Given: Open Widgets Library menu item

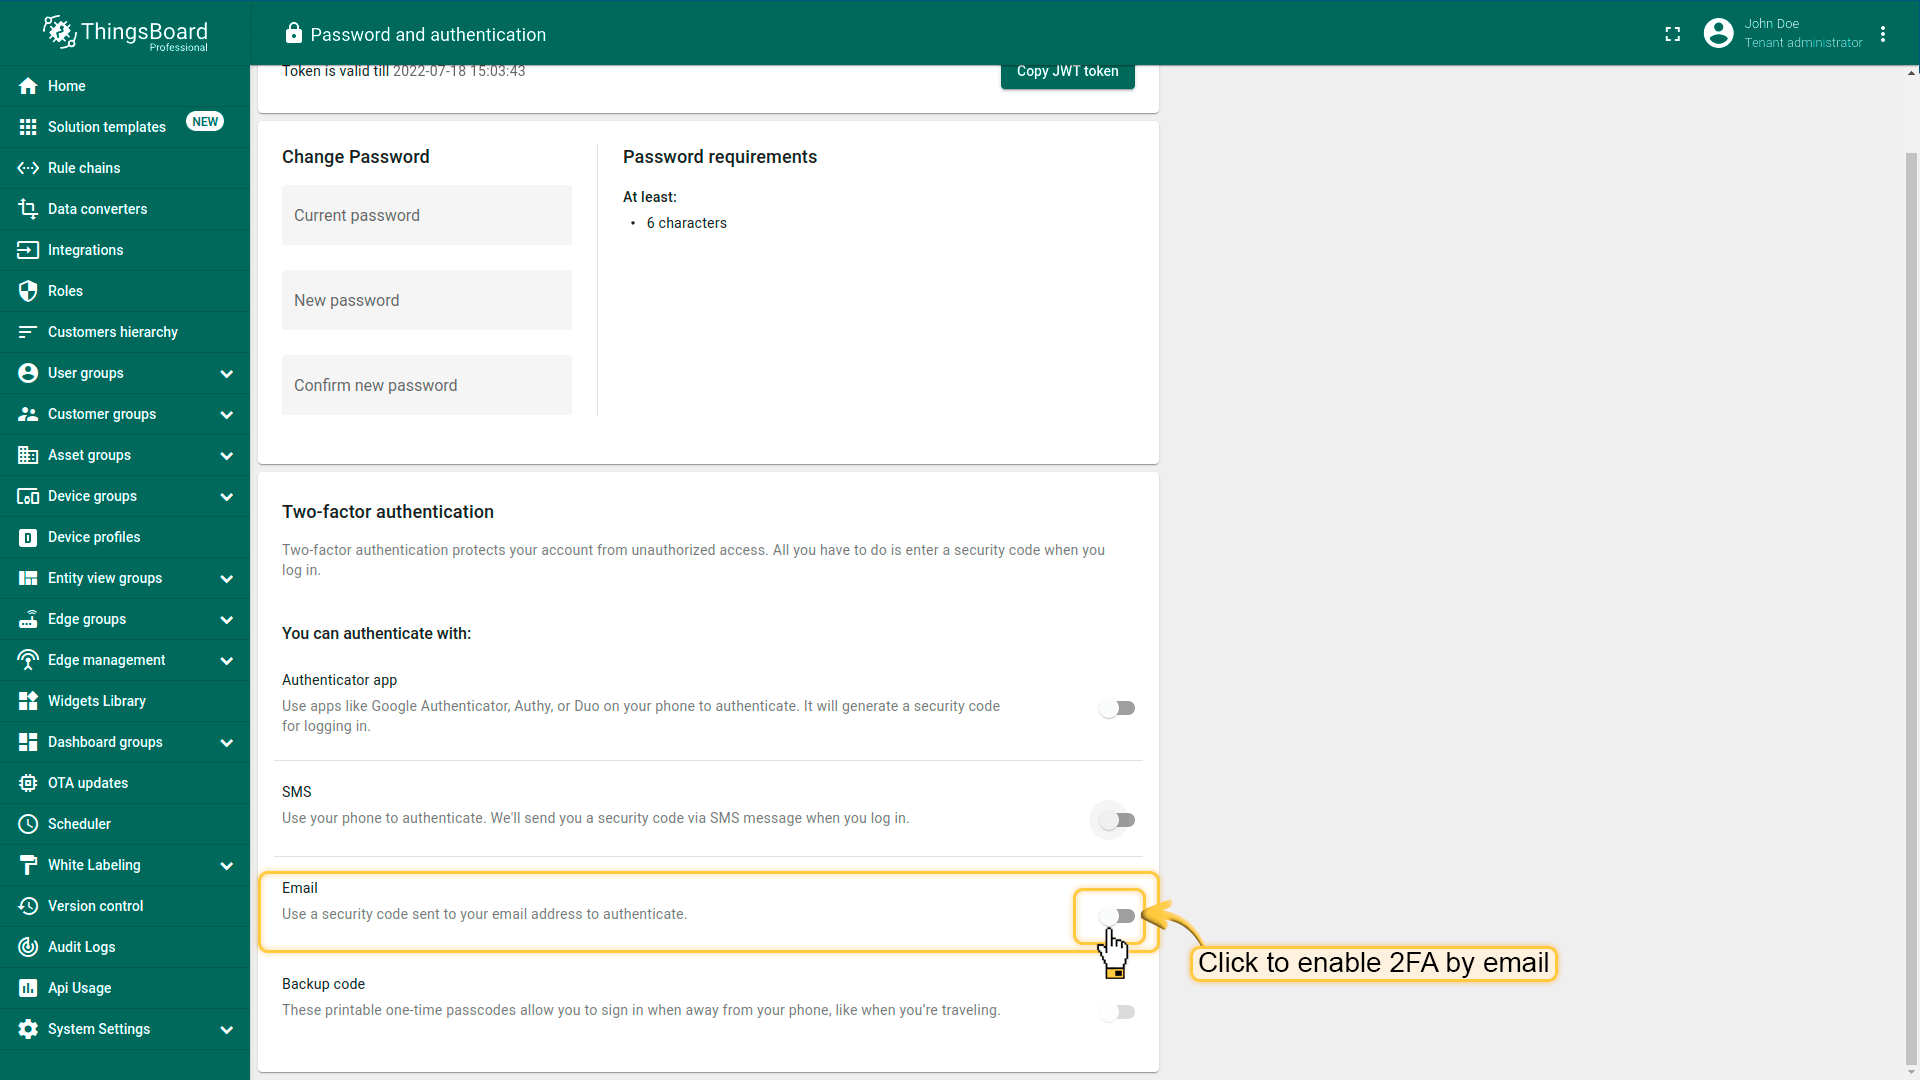Looking at the screenshot, I should 125,701.
